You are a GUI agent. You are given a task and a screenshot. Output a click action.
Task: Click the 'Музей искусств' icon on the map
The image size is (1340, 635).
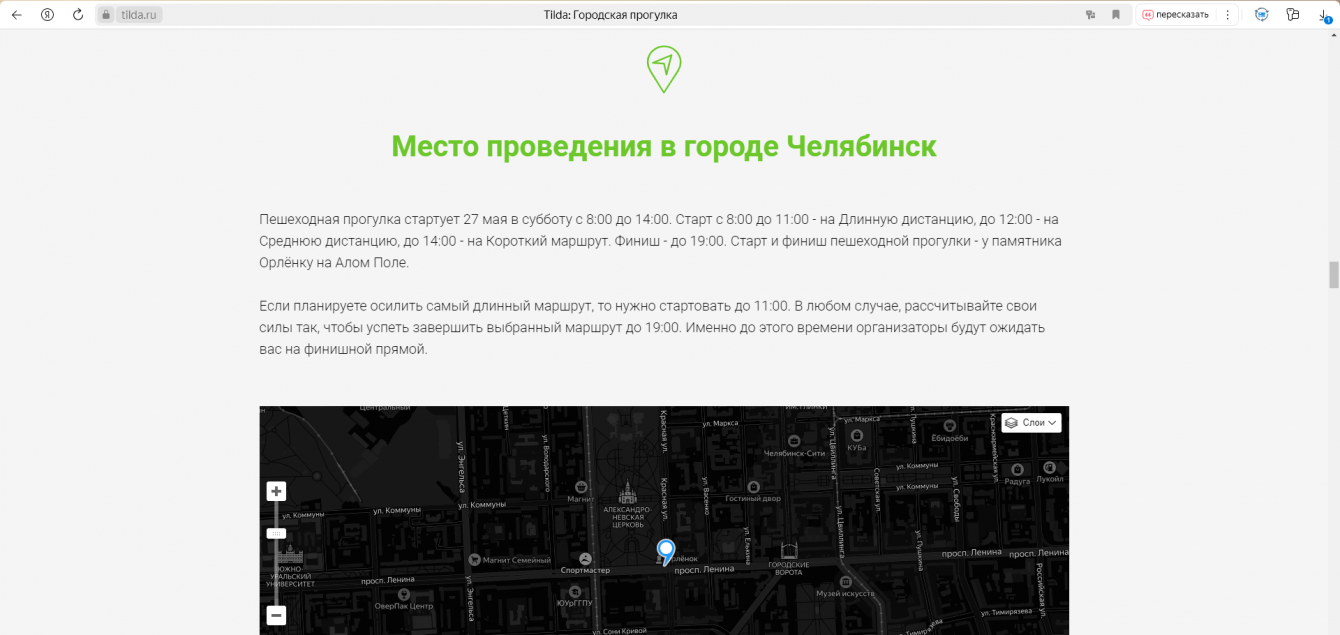click(845, 581)
